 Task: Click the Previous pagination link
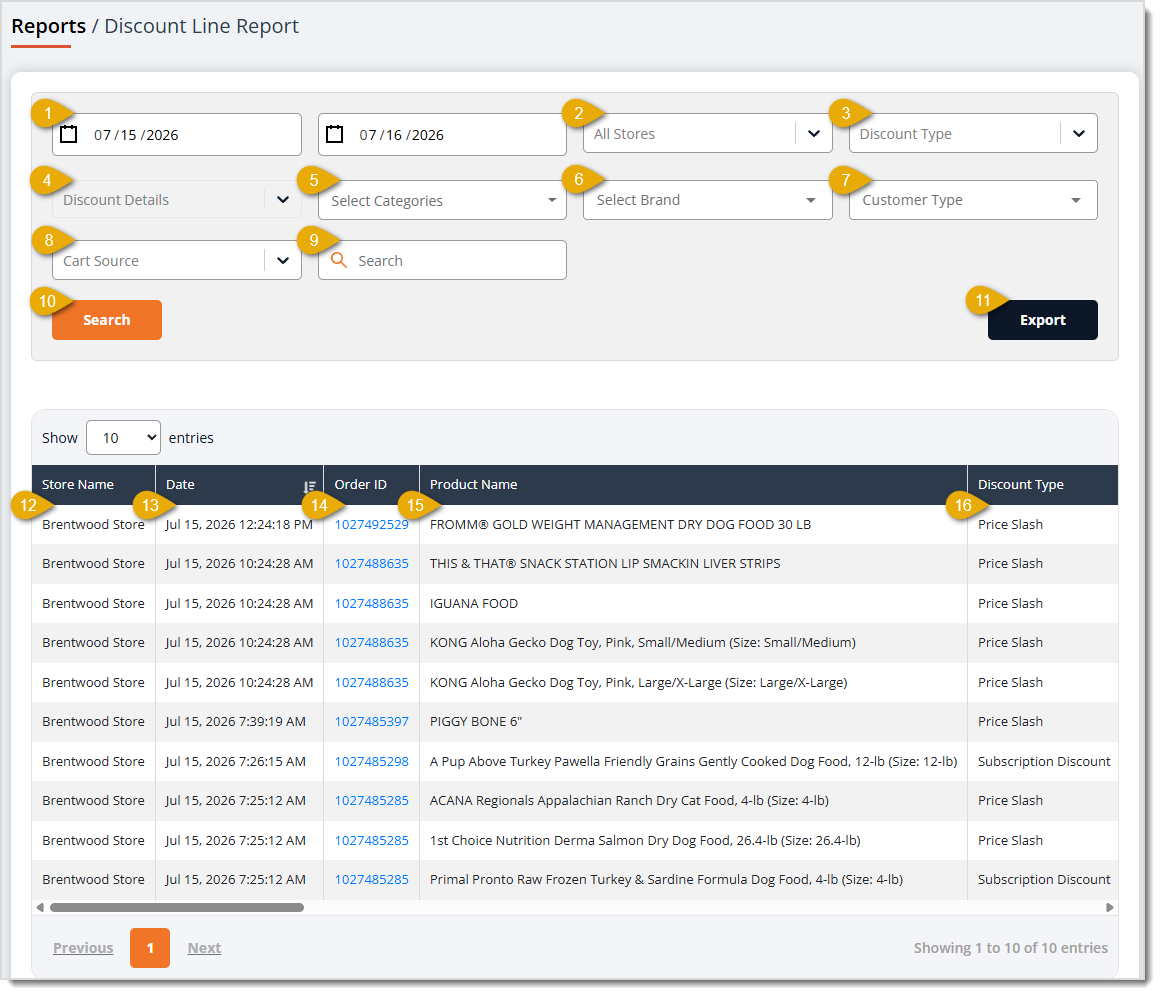pyautogui.click(x=83, y=948)
